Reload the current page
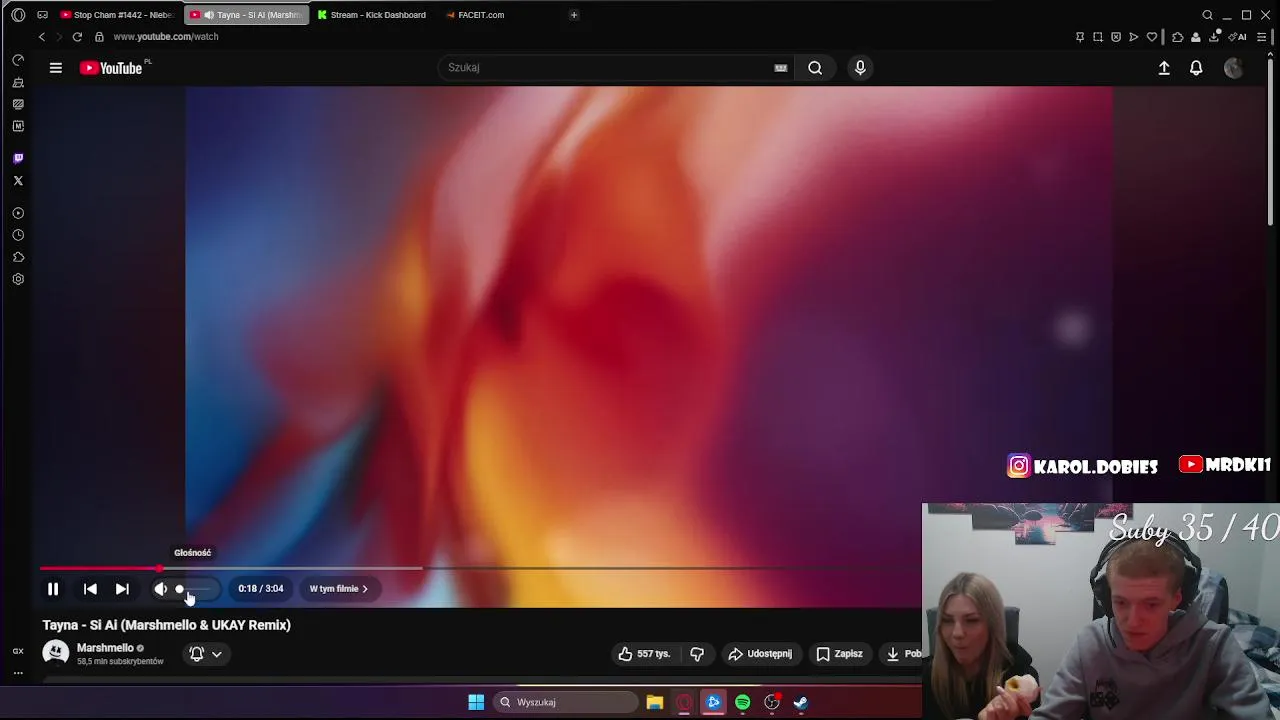 point(77,37)
